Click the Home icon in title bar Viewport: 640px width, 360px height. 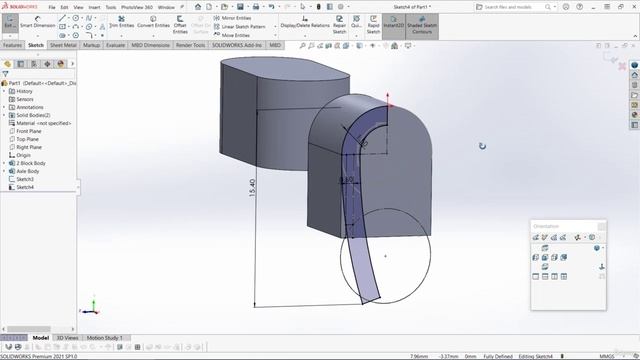click(198, 7)
